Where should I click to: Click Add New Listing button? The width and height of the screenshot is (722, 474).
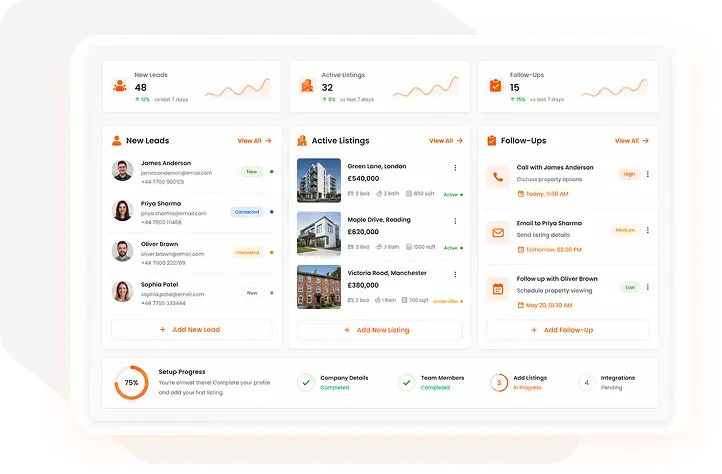click(379, 330)
